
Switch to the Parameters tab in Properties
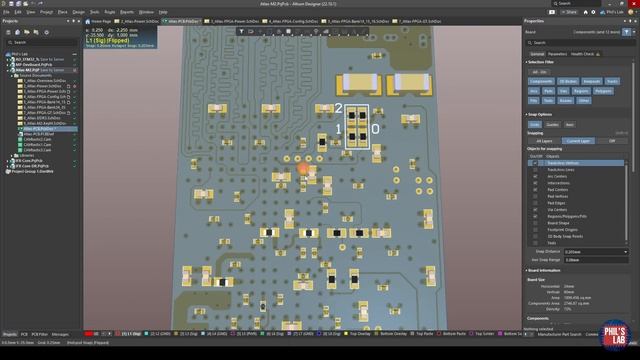click(x=558, y=54)
